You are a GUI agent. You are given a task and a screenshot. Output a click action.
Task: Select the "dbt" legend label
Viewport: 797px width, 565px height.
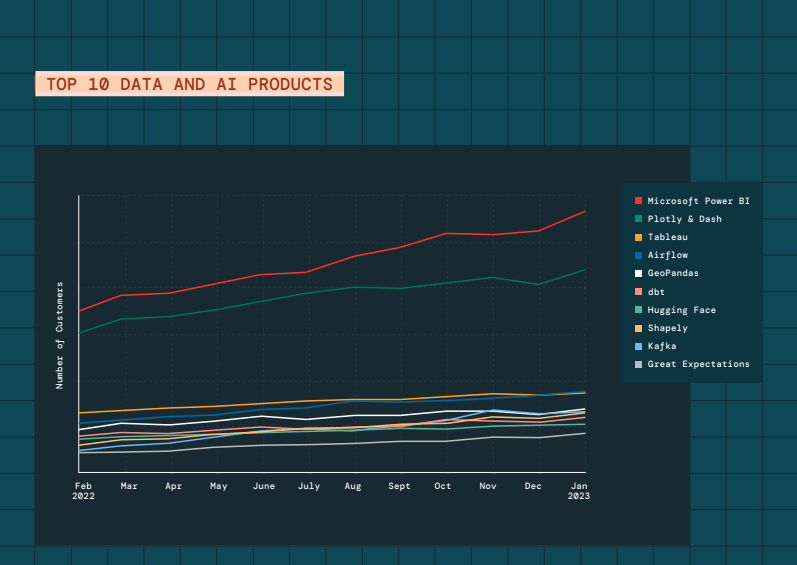tap(656, 292)
